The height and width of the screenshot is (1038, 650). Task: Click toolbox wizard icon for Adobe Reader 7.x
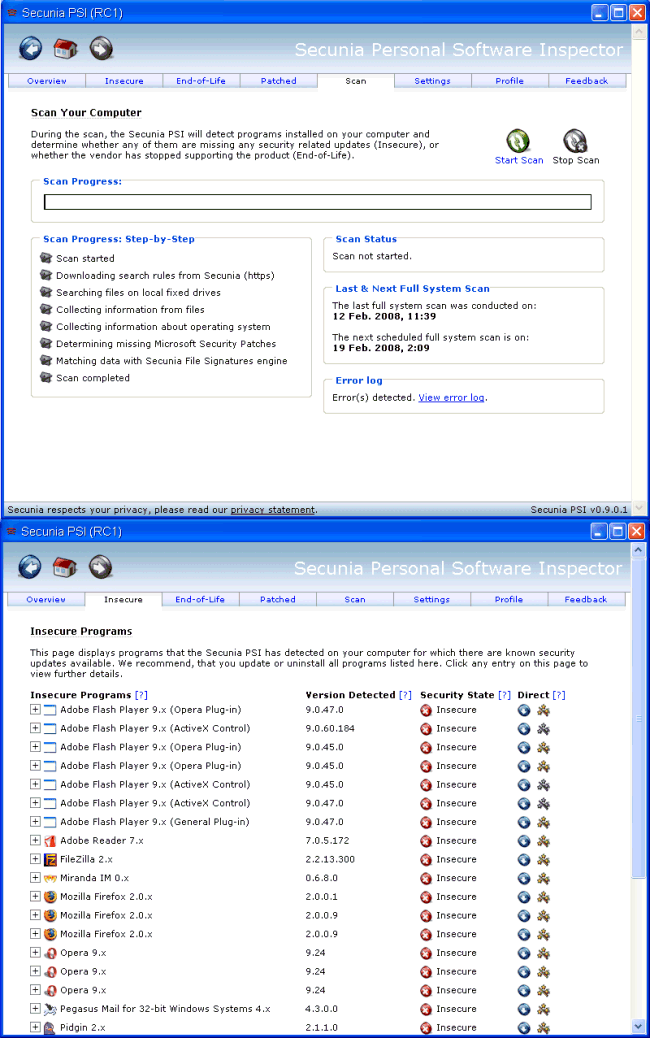tap(543, 841)
